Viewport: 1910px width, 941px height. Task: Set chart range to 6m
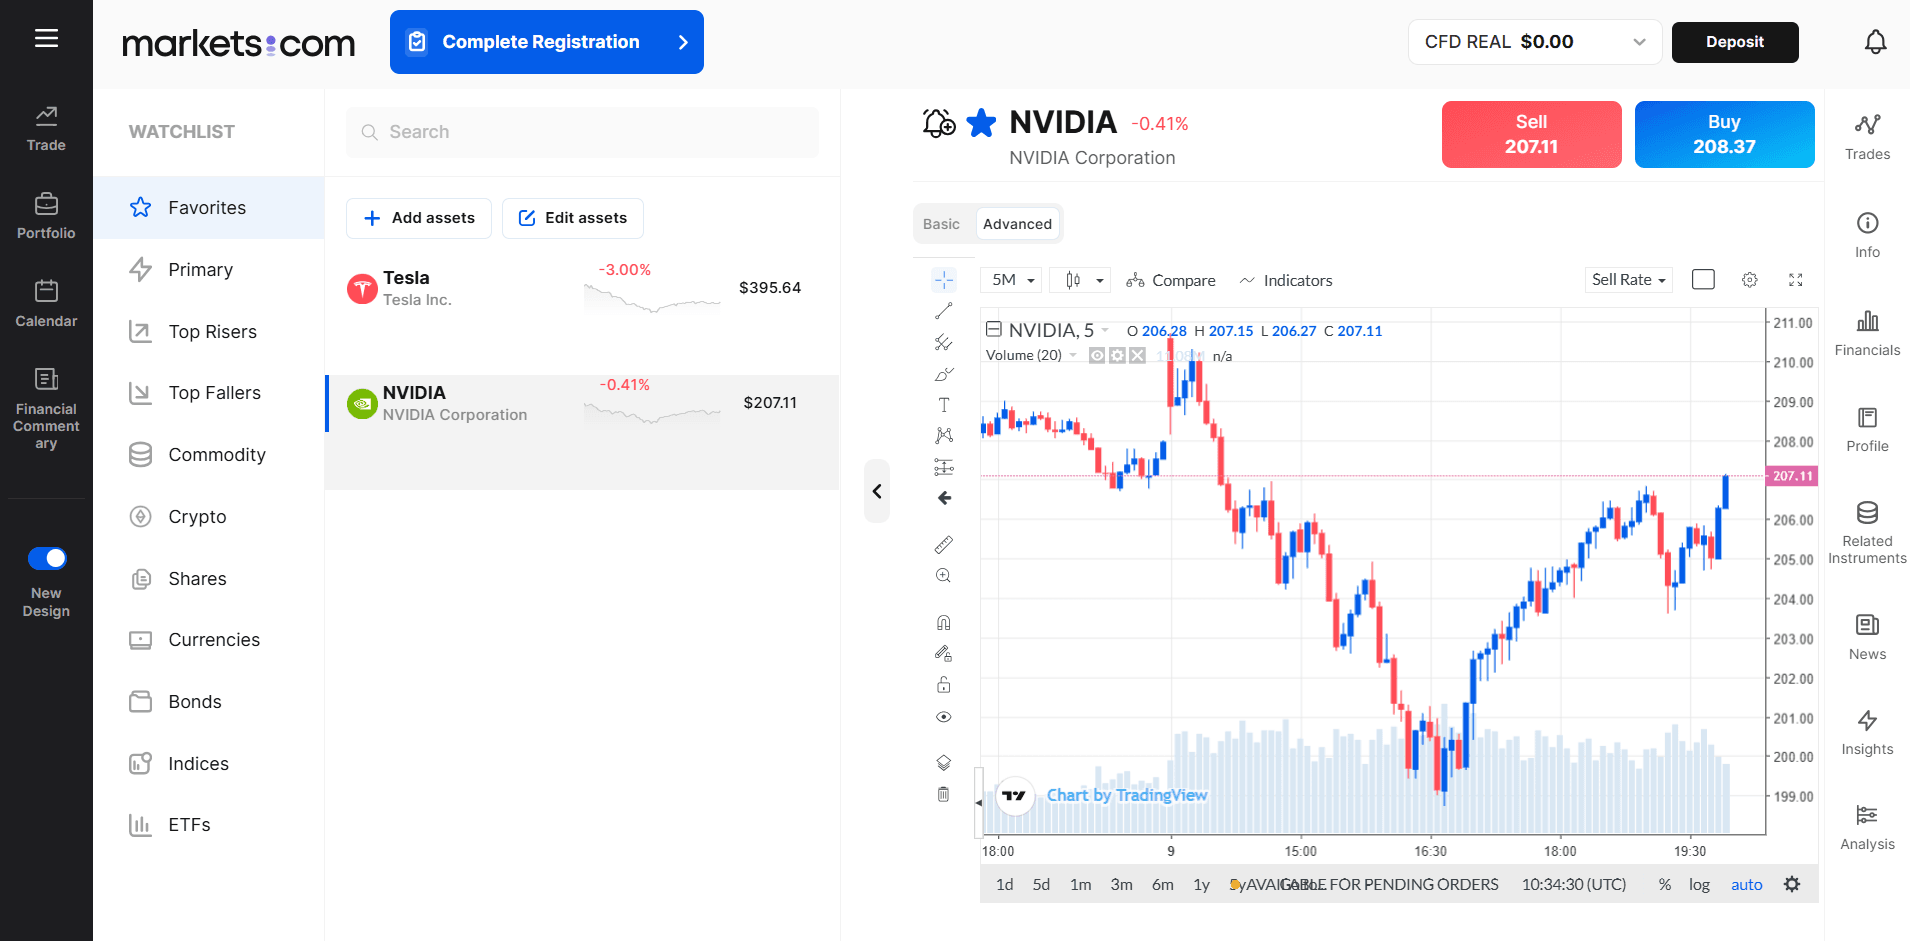click(x=1162, y=884)
